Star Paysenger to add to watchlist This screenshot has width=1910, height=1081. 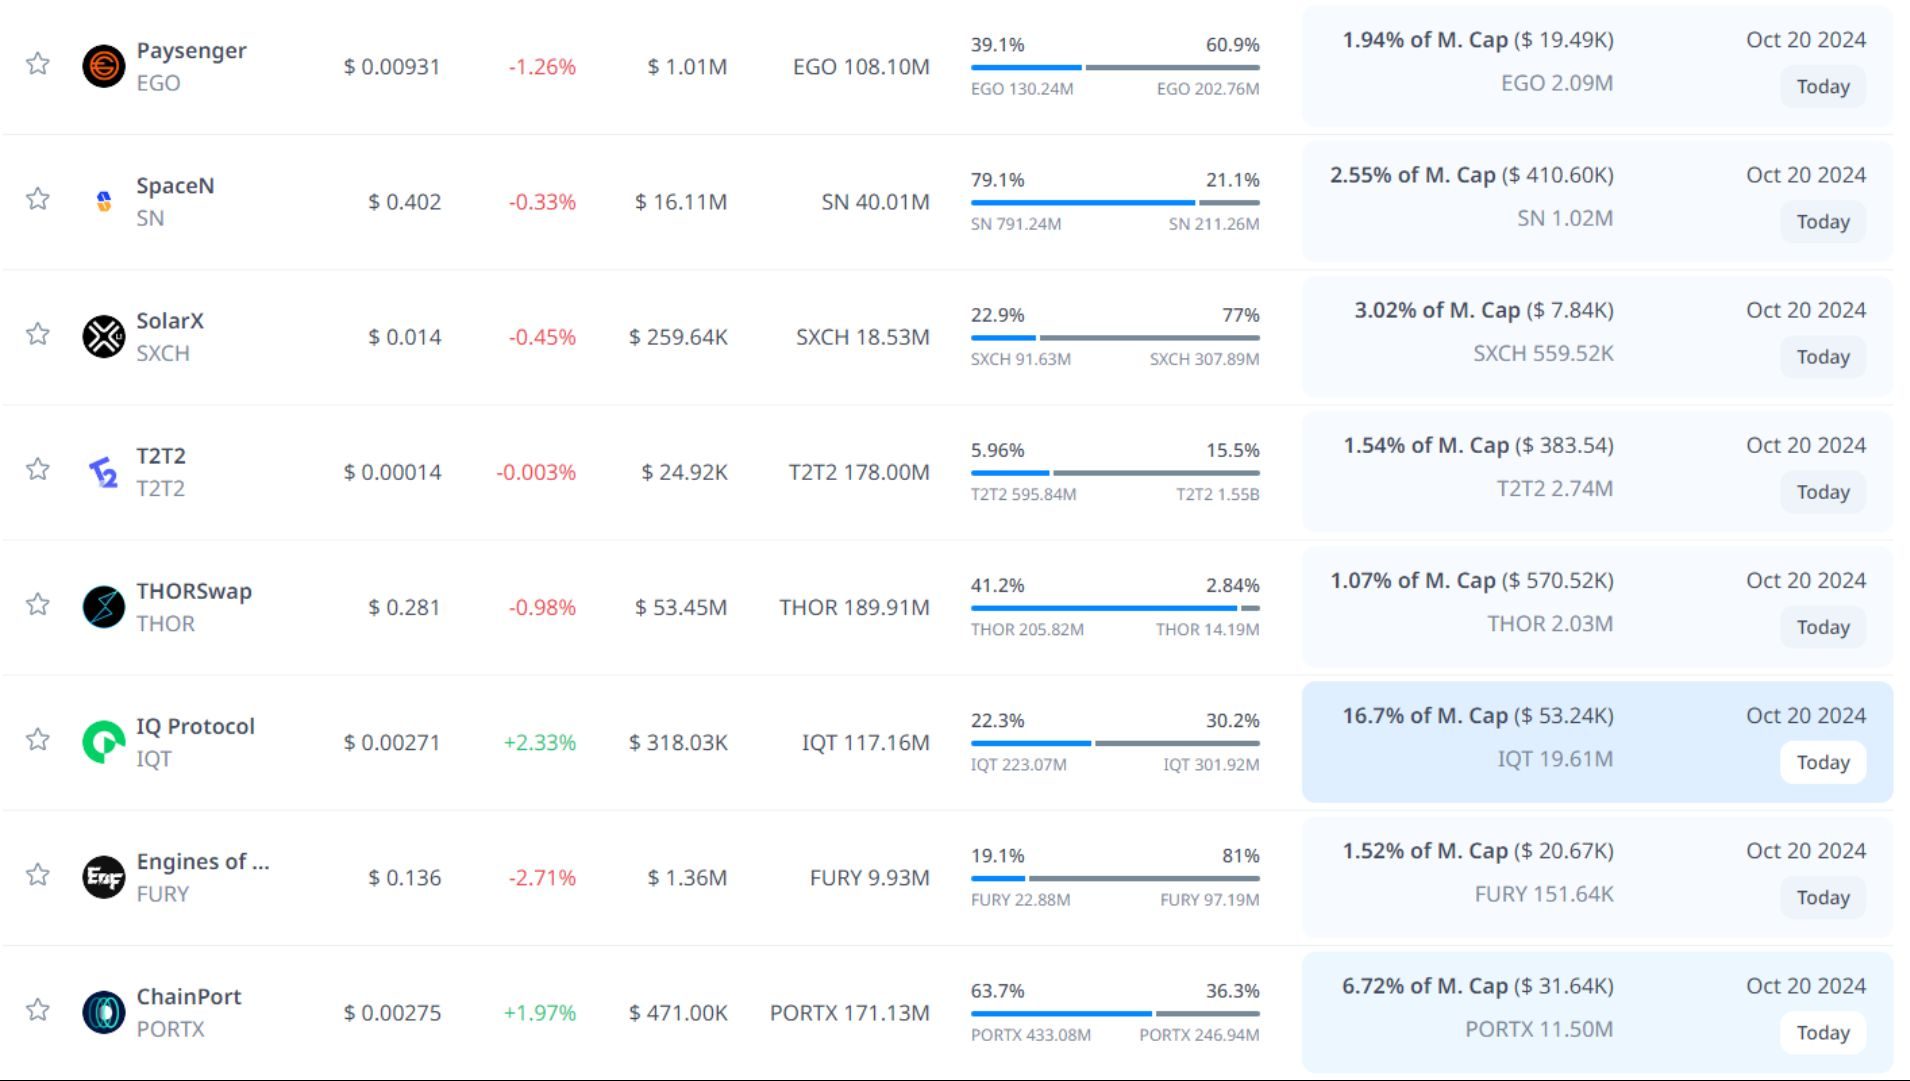click(38, 64)
